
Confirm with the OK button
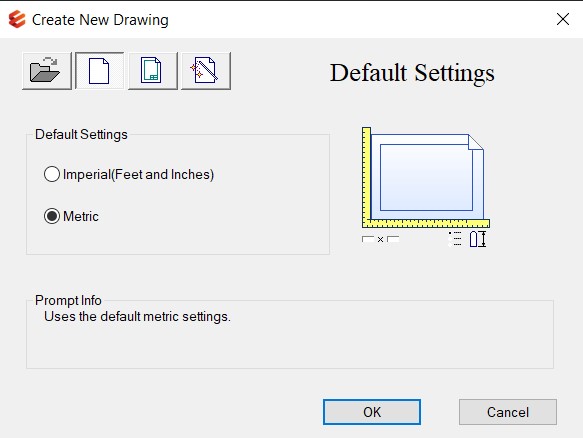pyautogui.click(x=372, y=412)
